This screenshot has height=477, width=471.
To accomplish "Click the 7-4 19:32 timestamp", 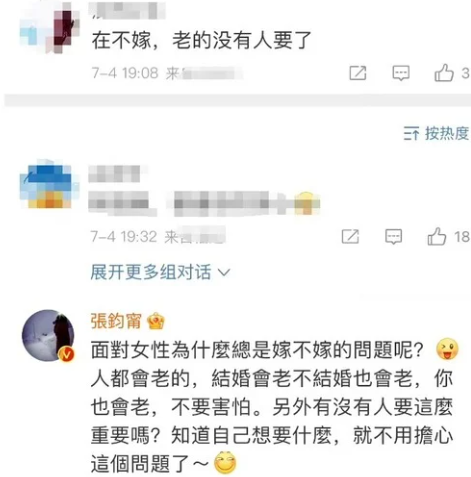I will pyautogui.click(x=124, y=237).
